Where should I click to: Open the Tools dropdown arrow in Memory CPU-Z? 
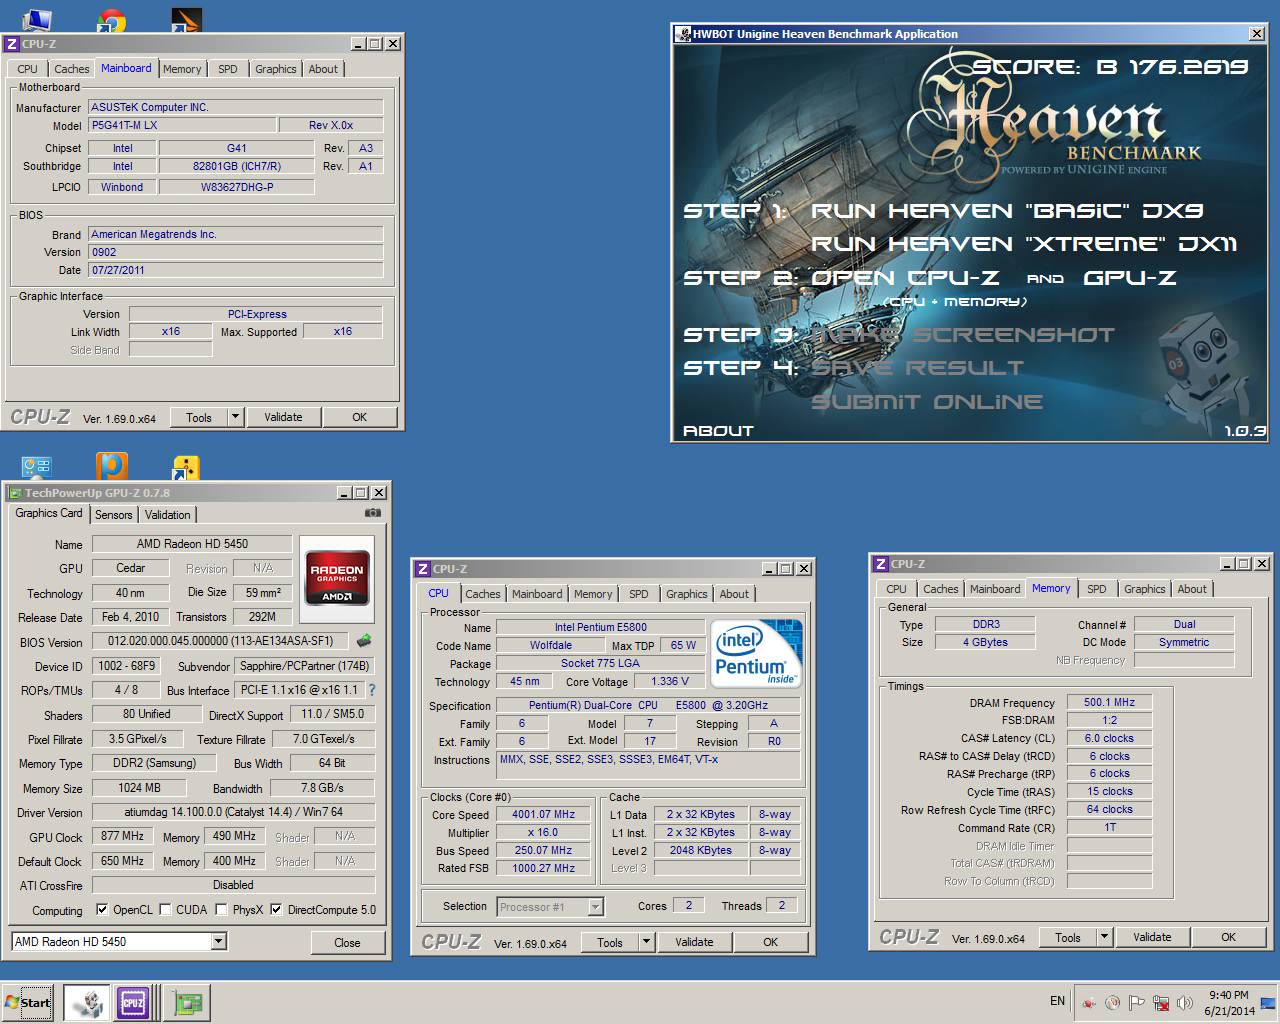tap(1104, 937)
